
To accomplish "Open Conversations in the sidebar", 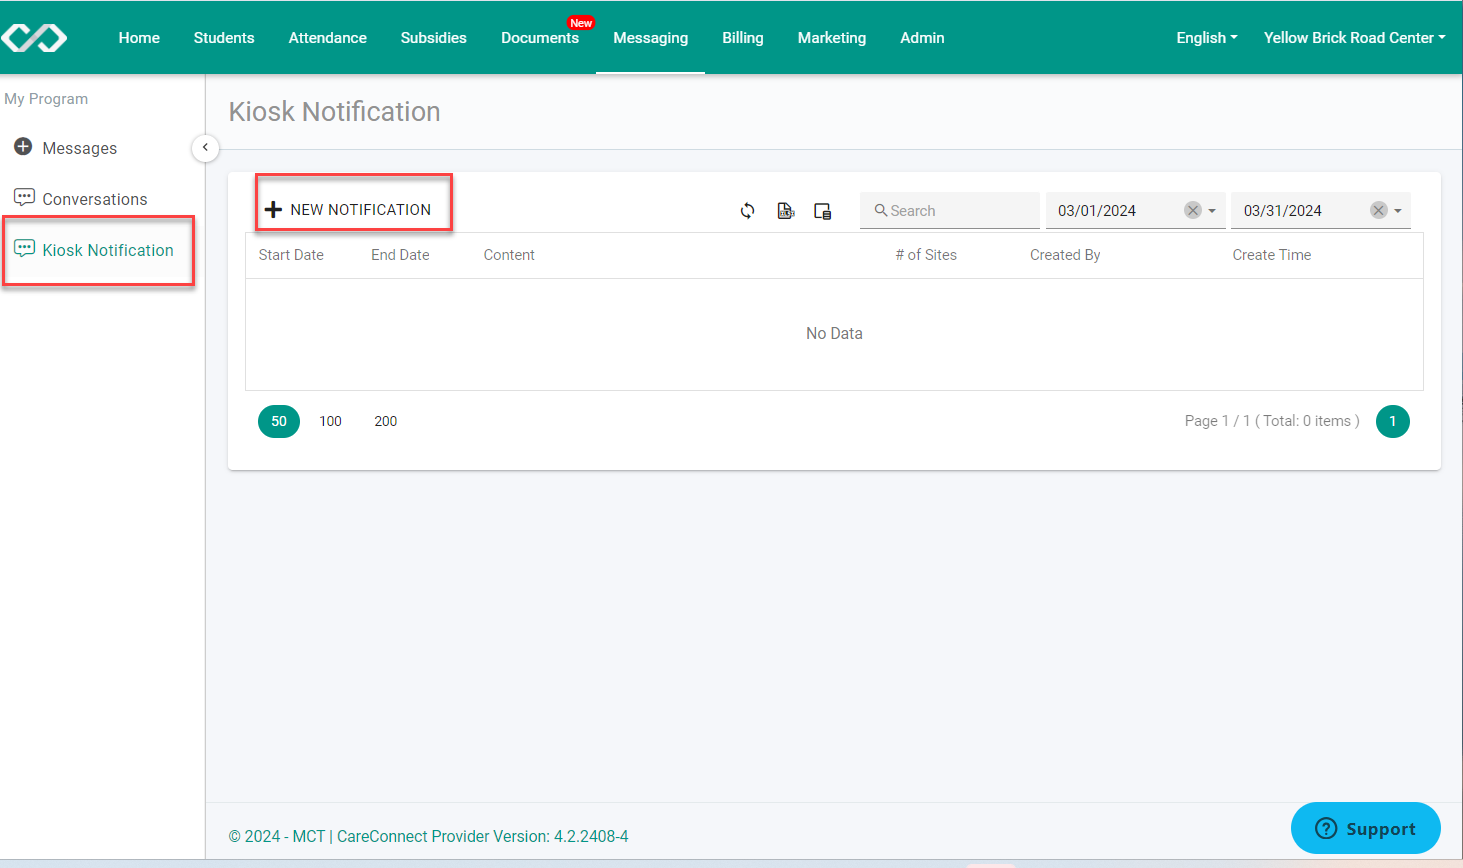I will [95, 199].
